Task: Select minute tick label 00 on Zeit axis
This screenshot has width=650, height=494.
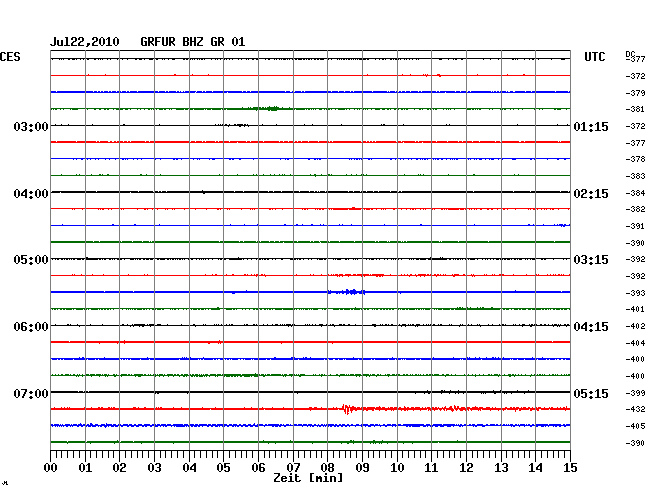Action: click(x=51, y=468)
